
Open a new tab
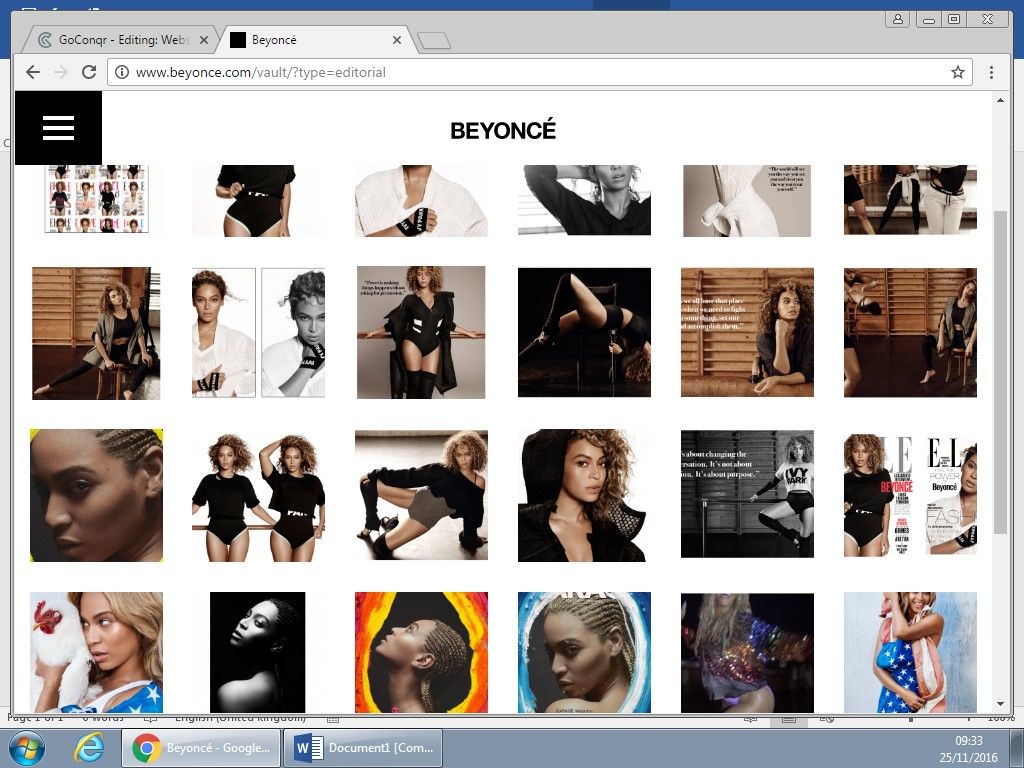point(433,41)
